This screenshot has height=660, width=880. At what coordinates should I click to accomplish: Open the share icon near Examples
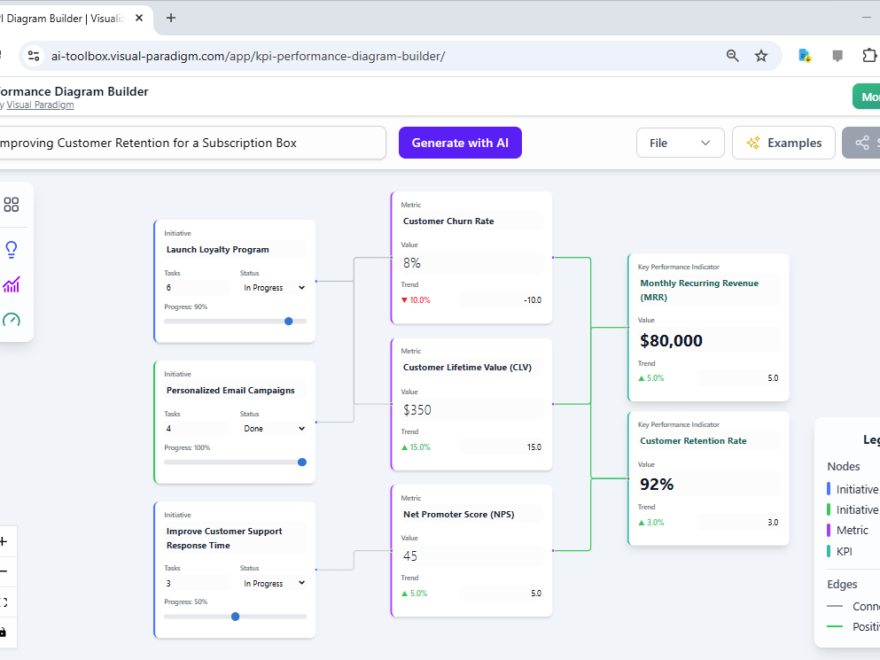click(x=862, y=142)
